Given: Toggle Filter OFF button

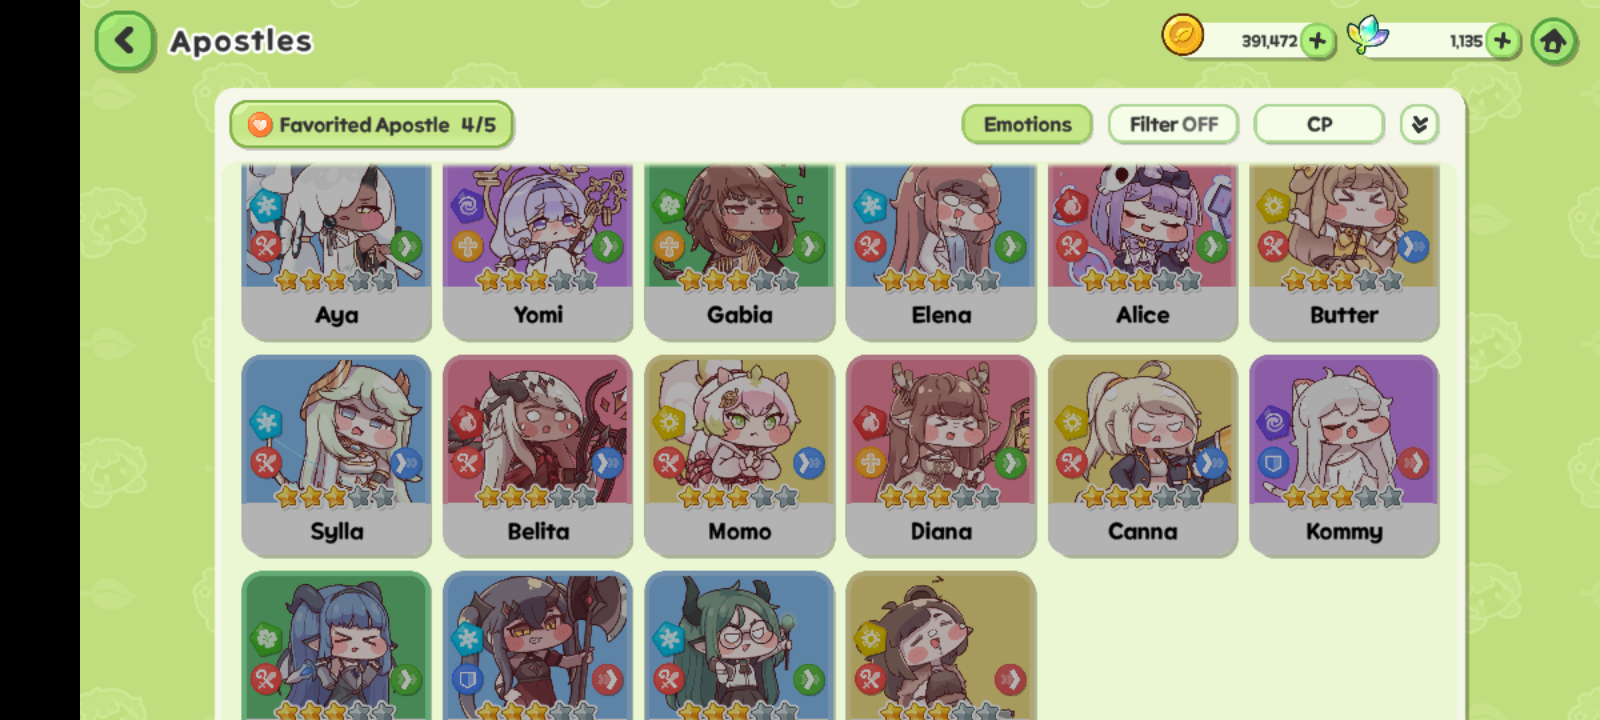Looking at the screenshot, I should point(1173,125).
